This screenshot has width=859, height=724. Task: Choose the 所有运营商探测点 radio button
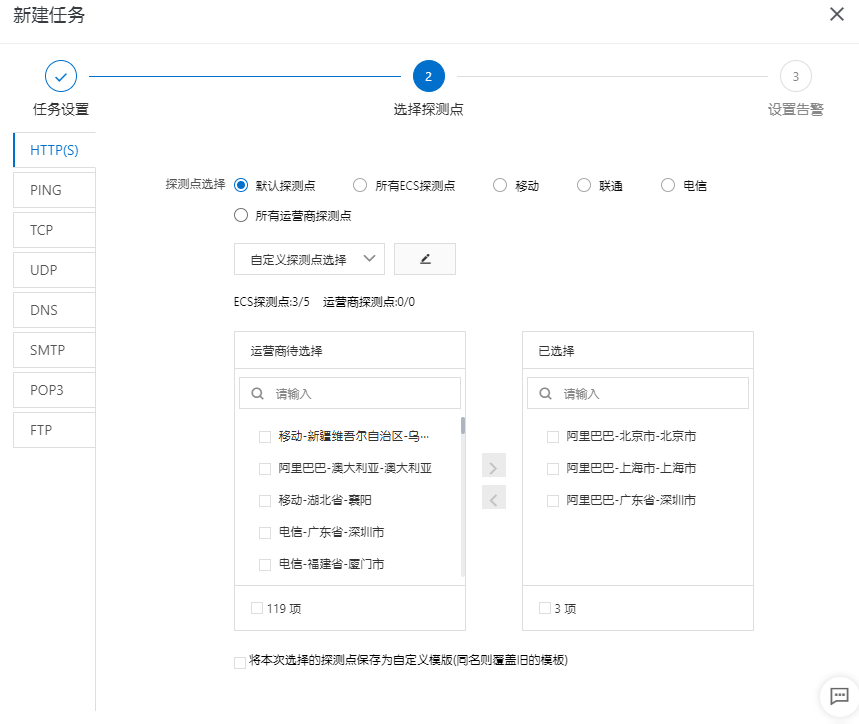pyautogui.click(x=241, y=214)
